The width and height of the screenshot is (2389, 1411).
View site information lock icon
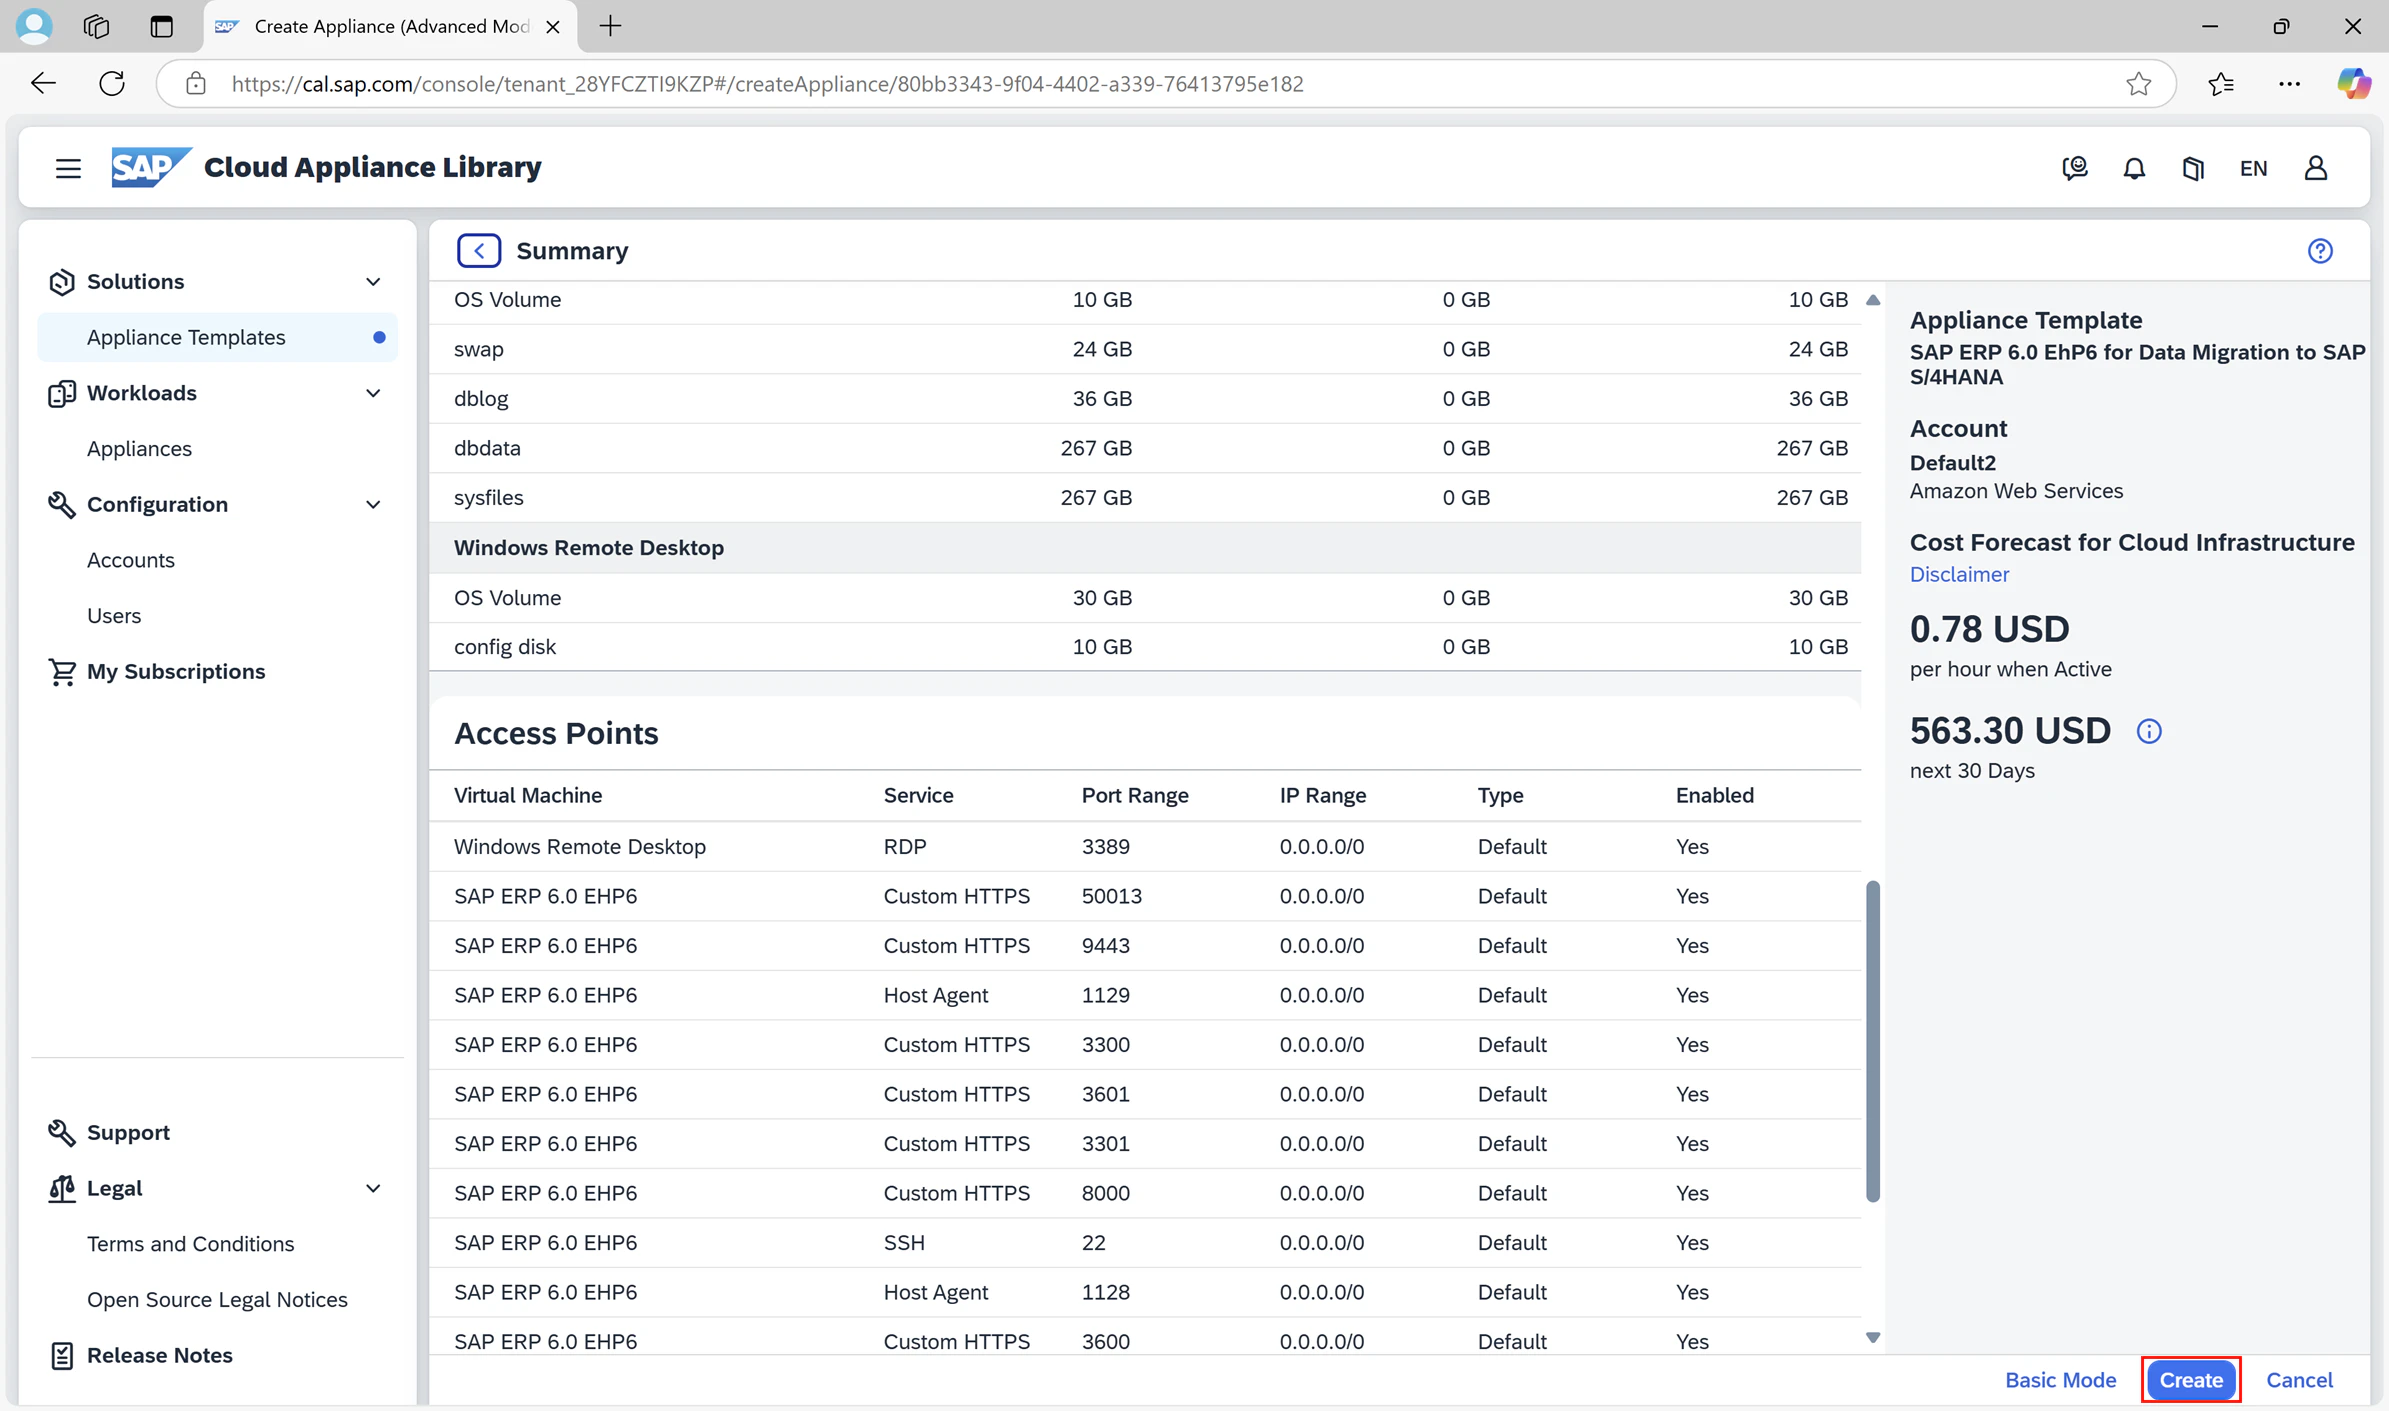click(x=196, y=84)
